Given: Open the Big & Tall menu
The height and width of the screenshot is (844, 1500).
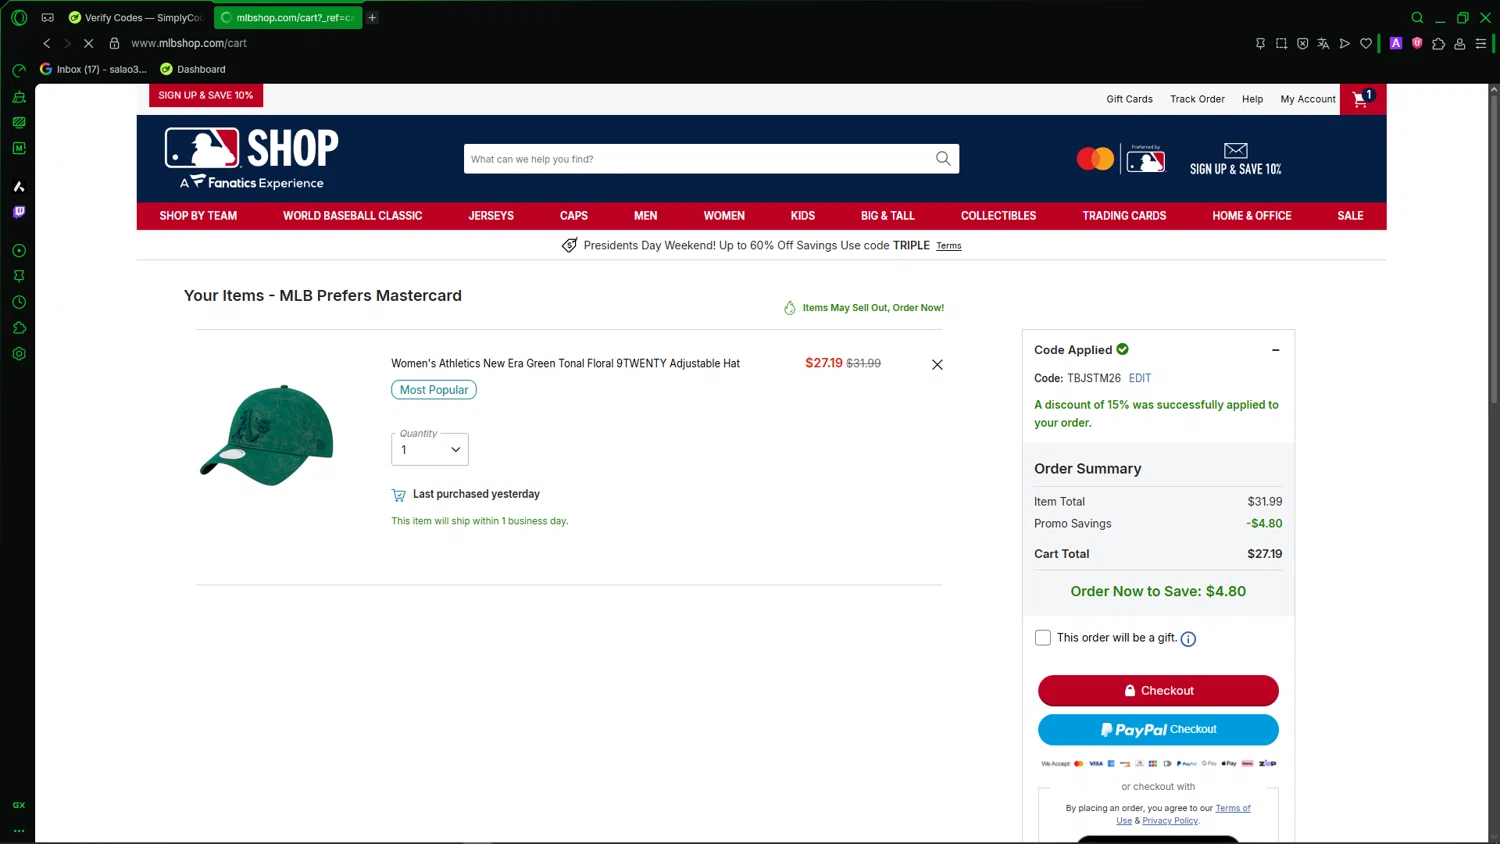Looking at the screenshot, I should tap(888, 216).
